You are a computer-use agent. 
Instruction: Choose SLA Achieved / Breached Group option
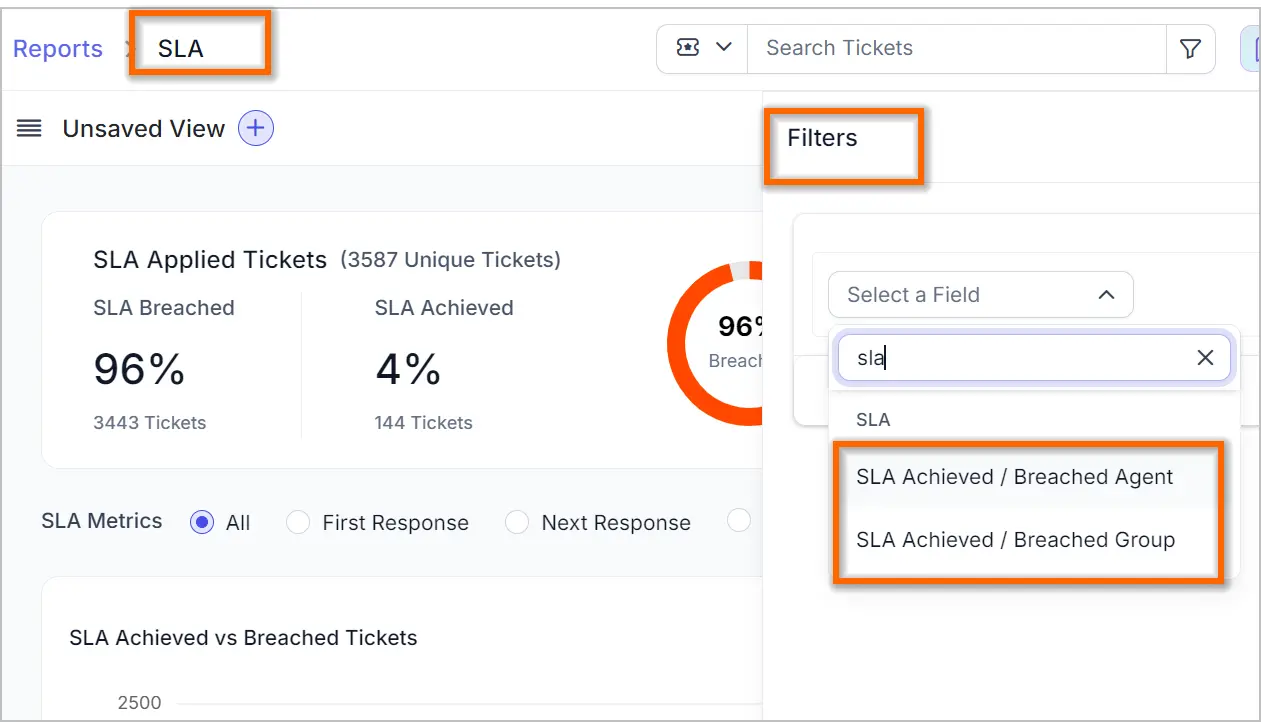(1015, 540)
